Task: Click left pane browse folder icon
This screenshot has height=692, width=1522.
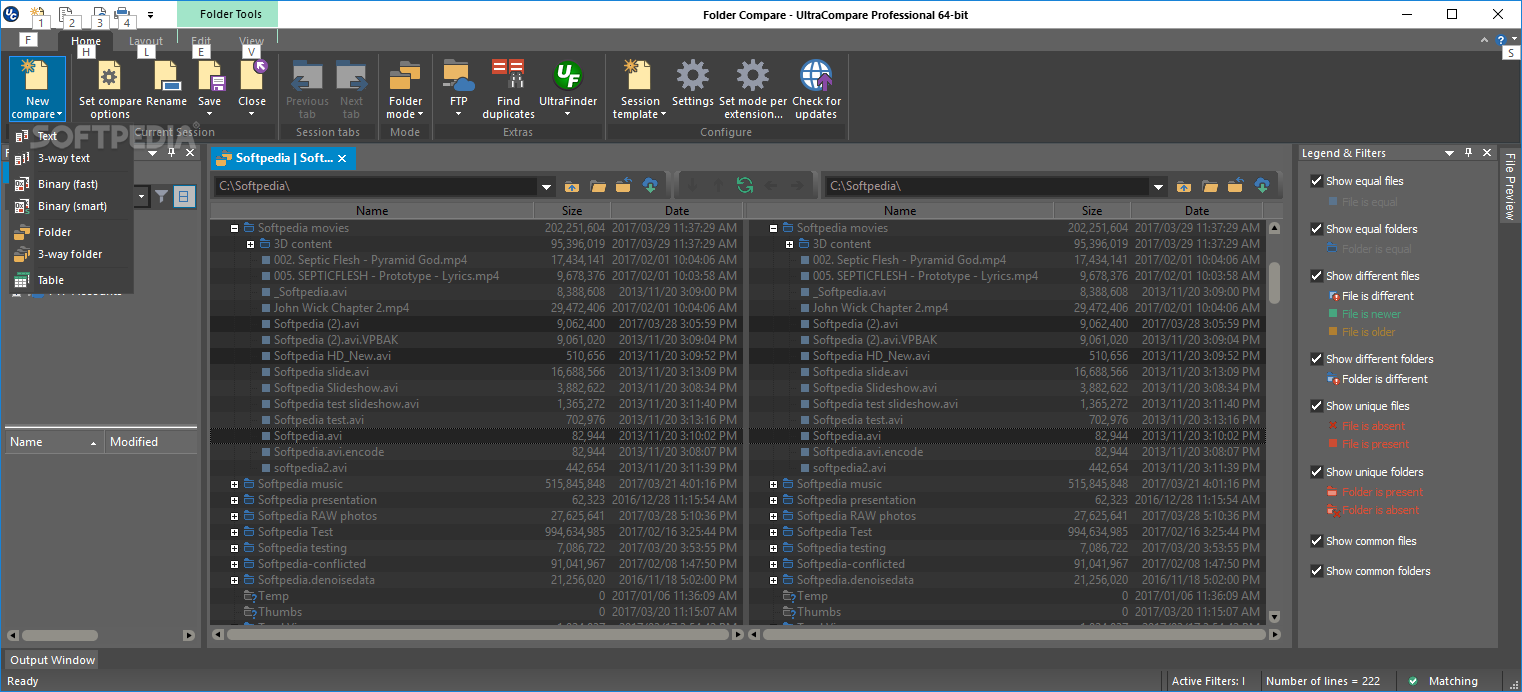Action: click(598, 186)
